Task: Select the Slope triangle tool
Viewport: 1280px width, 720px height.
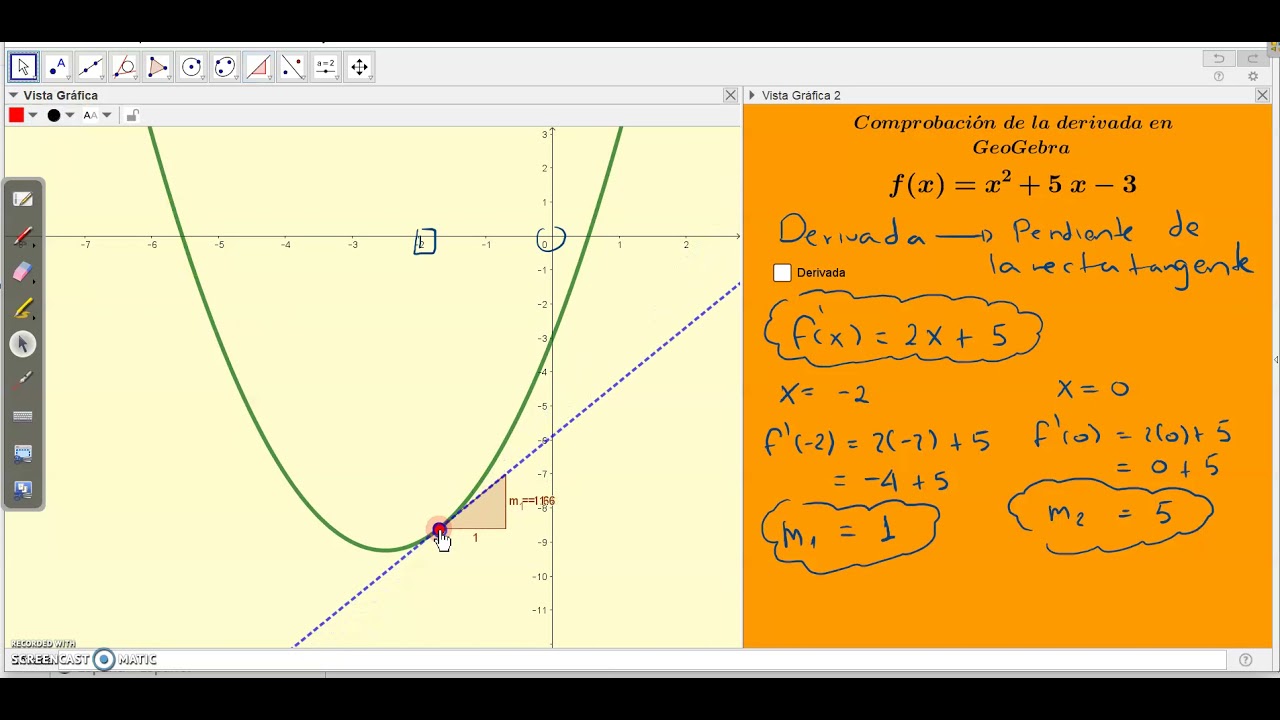Action: pos(258,67)
